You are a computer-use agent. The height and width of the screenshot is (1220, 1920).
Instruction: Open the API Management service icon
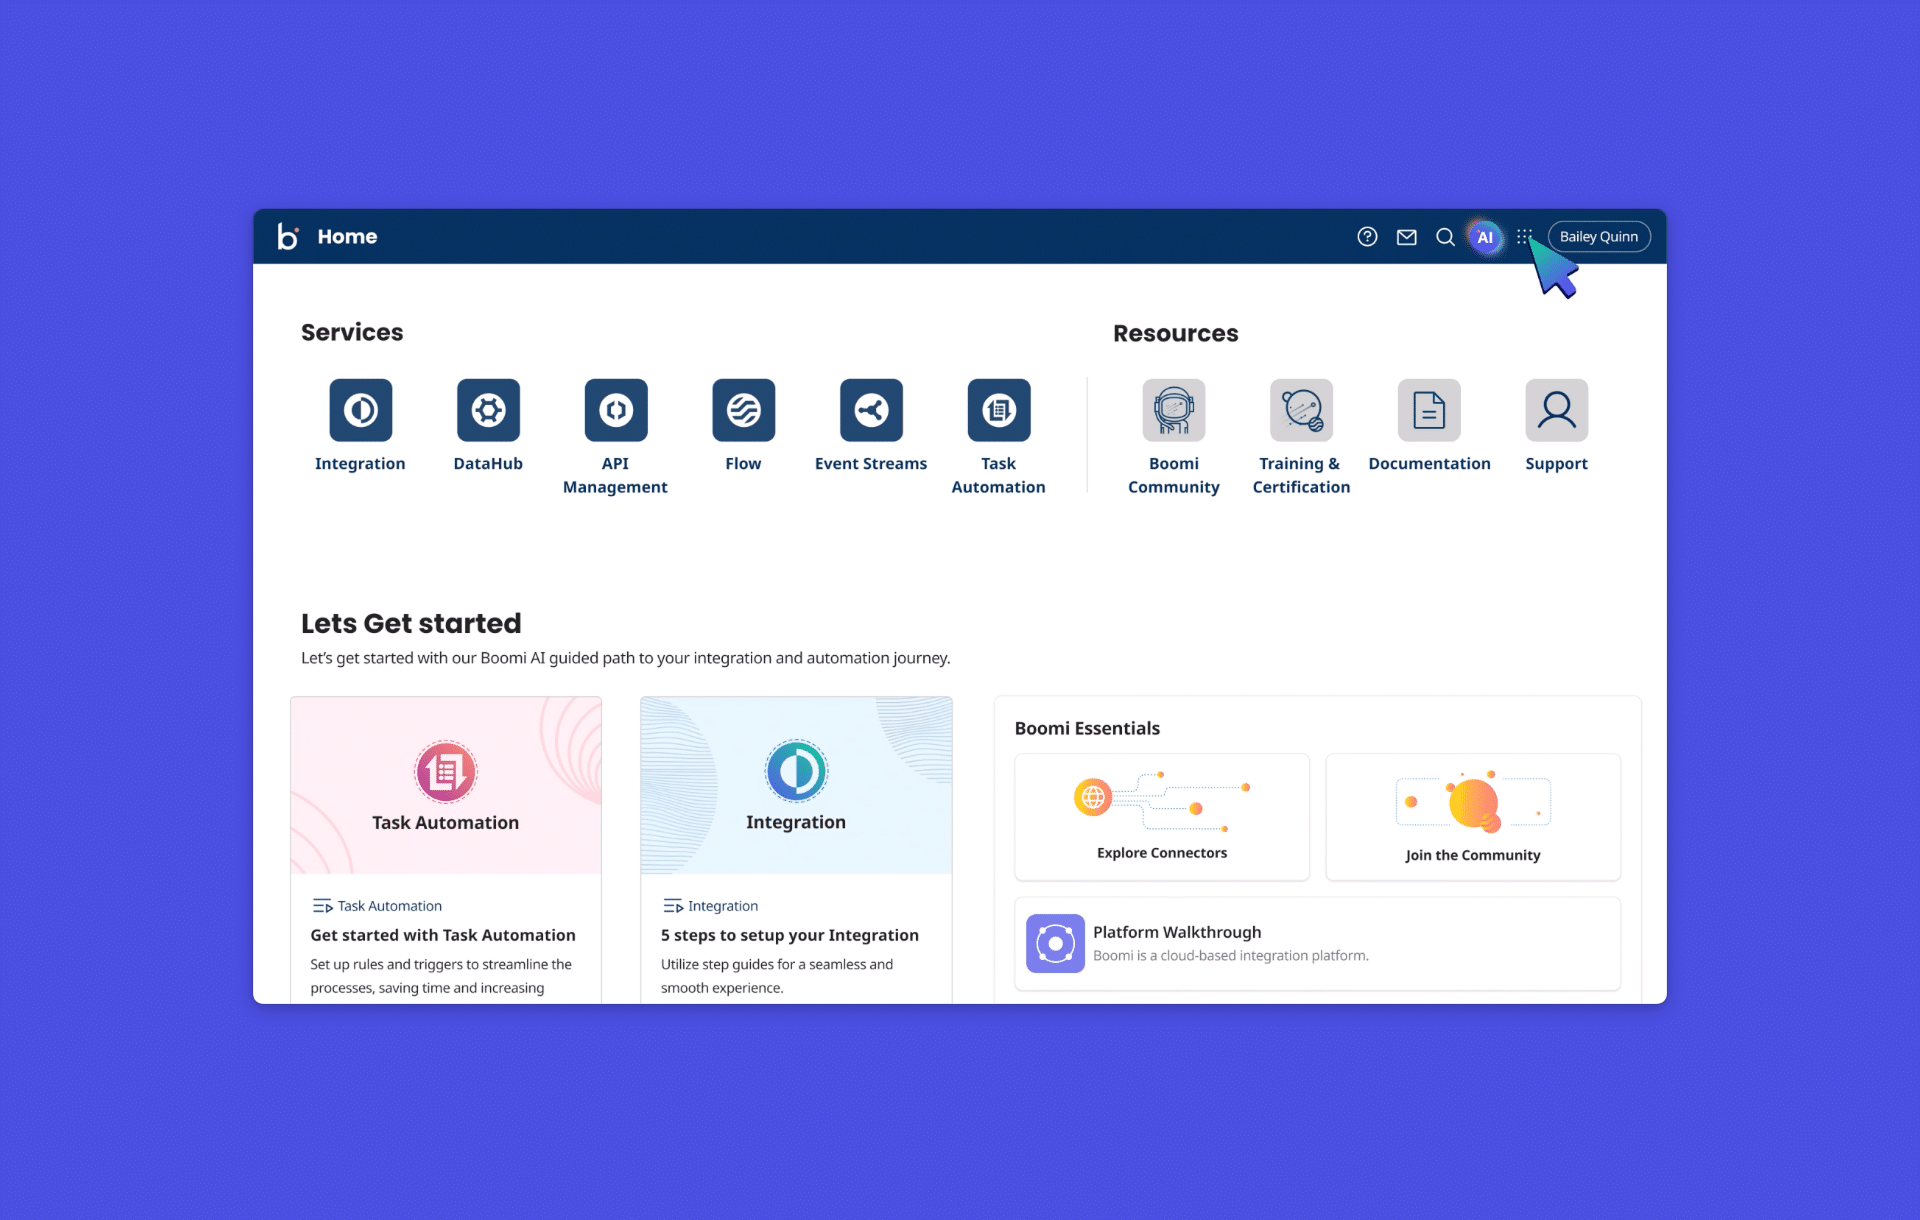616,410
